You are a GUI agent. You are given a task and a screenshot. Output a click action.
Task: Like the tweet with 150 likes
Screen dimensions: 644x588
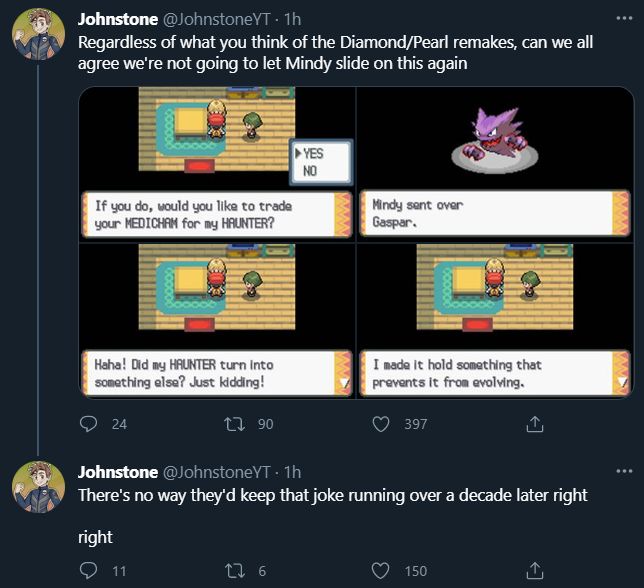click(x=380, y=570)
